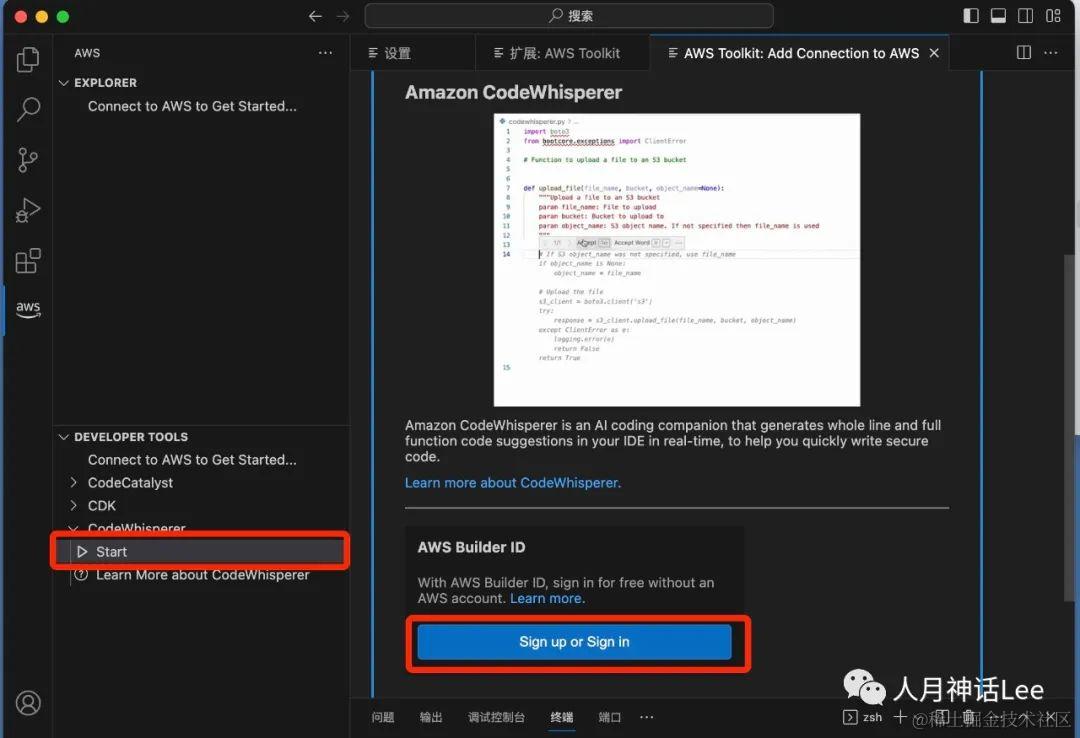Screen dimensions: 1080x738
Task: Open the Source Control view icon
Action: (x=28, y=160)
